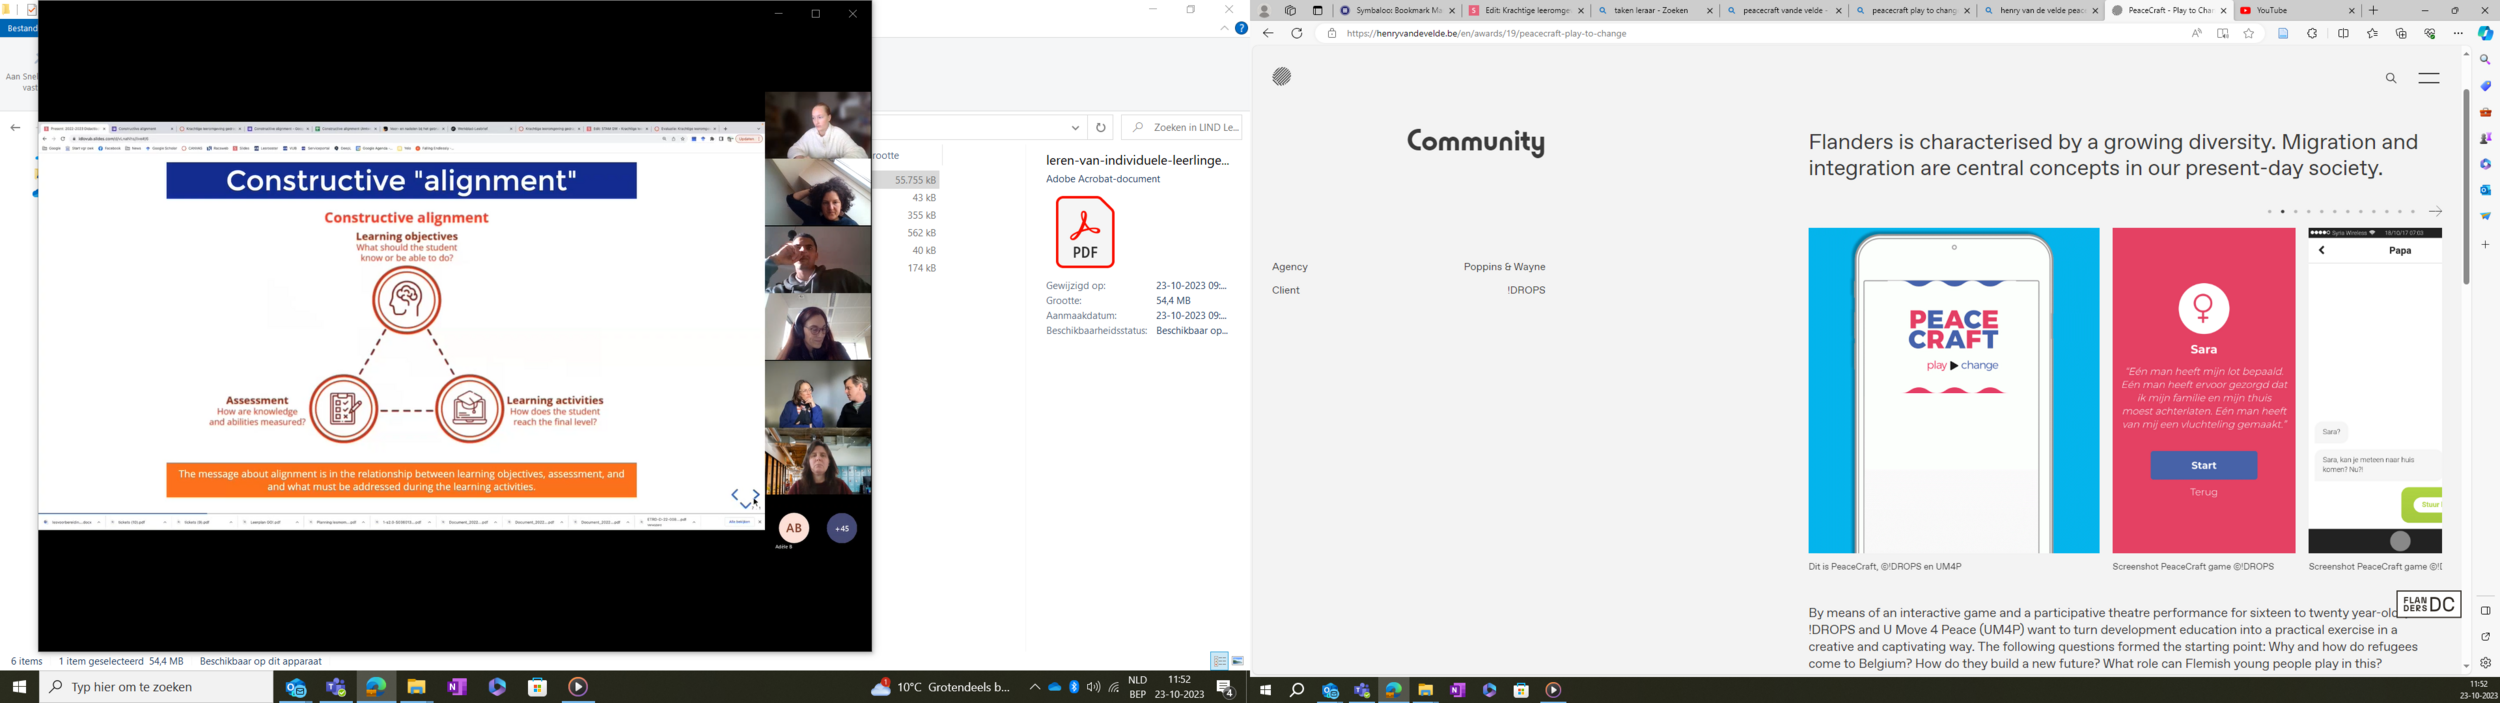
Task: Open Edge extensions puzzle icon
Action: [2312, 34]
